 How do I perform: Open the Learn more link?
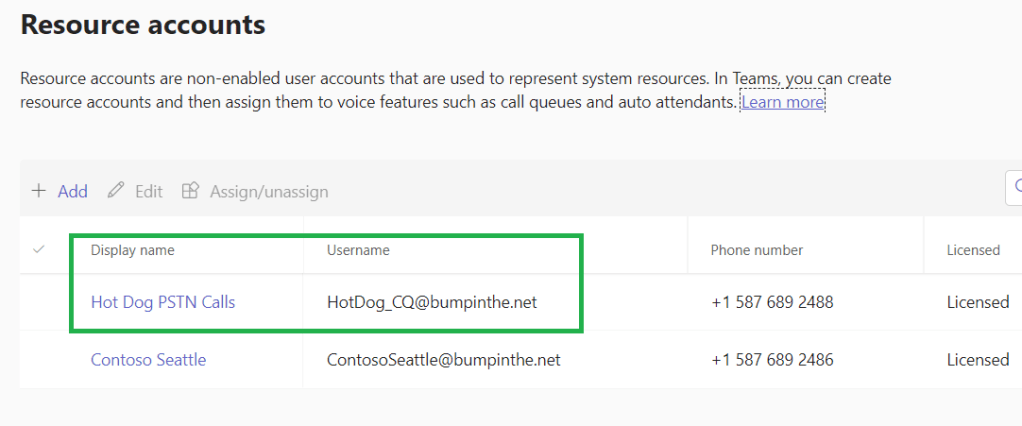click(782, 102)
